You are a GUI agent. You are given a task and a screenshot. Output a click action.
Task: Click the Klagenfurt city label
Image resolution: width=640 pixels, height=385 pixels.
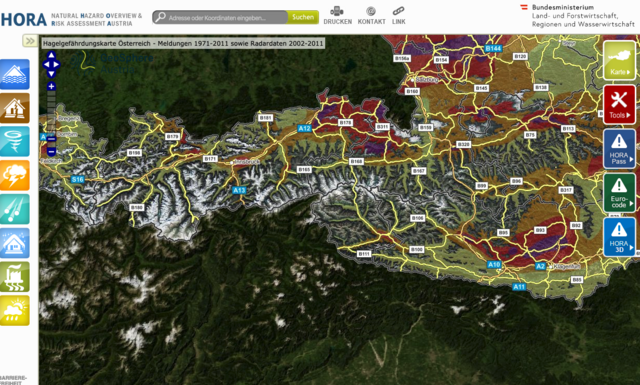click(x=566, y=266)
